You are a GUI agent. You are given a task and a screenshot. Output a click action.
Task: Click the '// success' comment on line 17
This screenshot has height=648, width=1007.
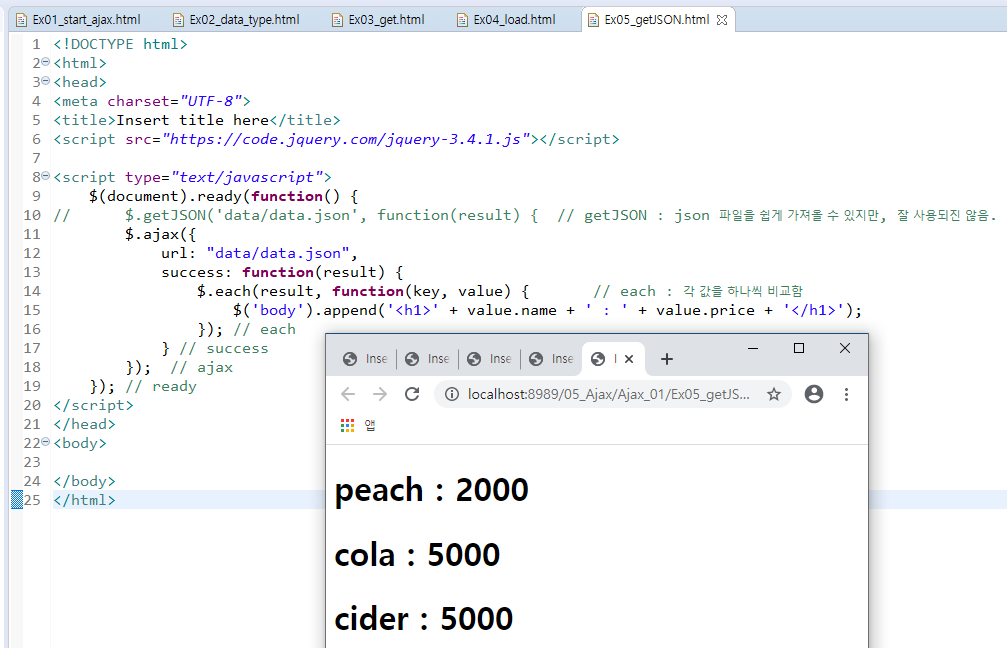224,349
